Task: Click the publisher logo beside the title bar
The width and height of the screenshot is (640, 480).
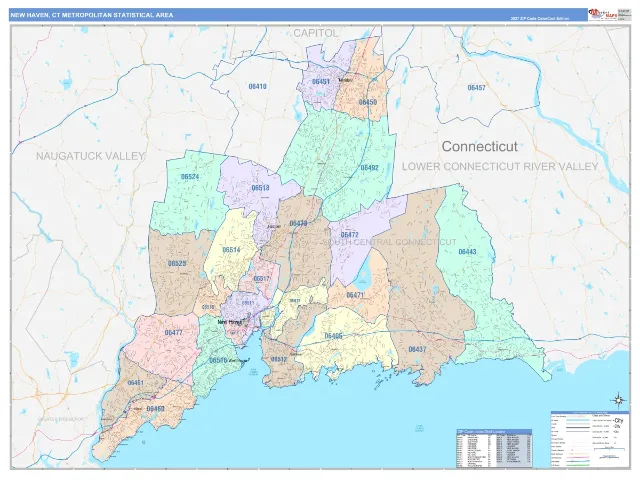Action: 602,14
